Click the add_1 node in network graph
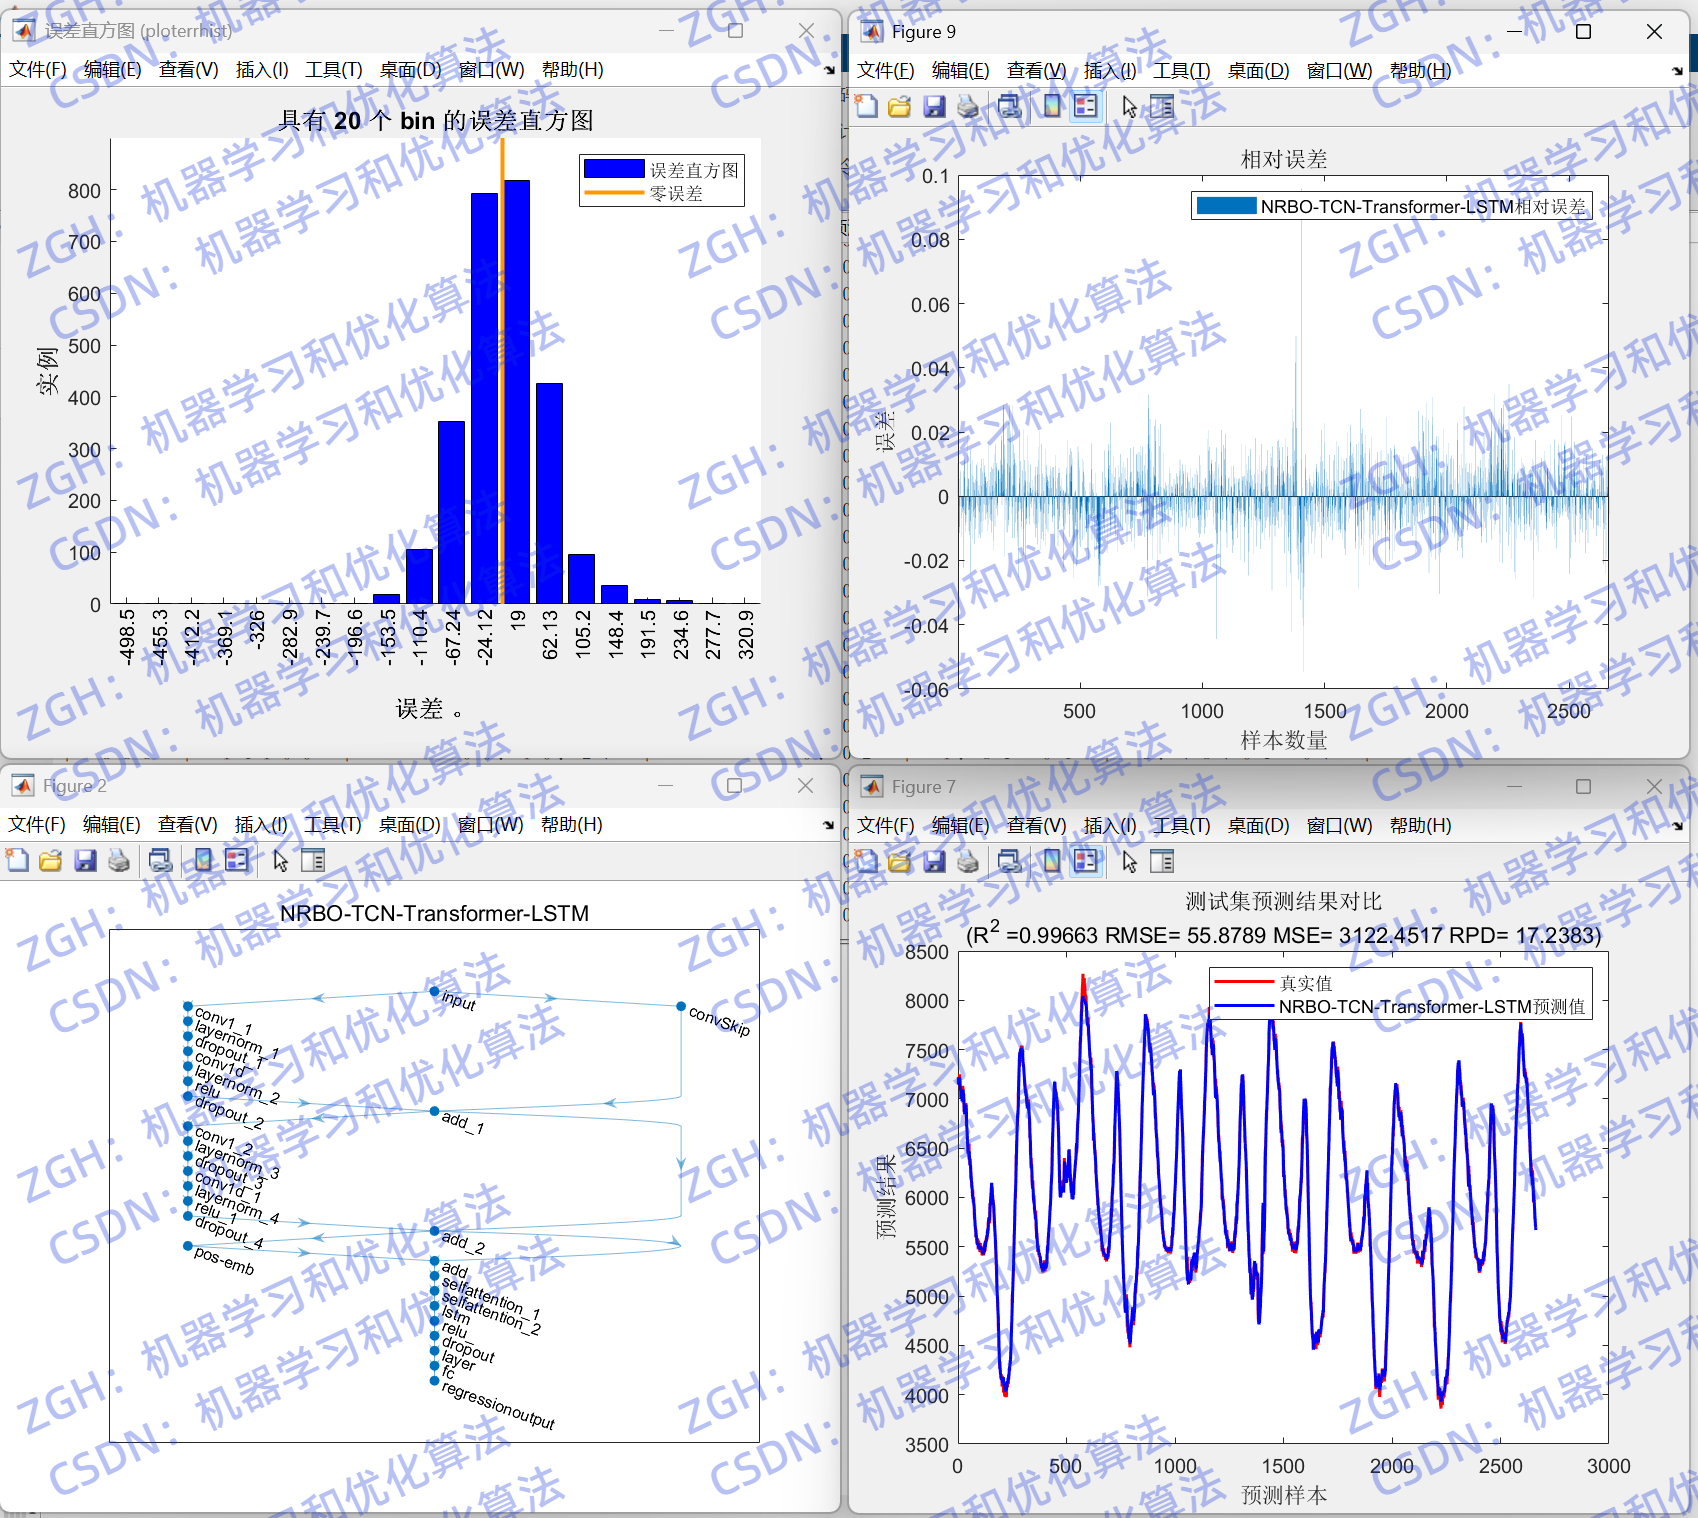The height and width of the screenshot is (1518, 1698). (434, 1111)
